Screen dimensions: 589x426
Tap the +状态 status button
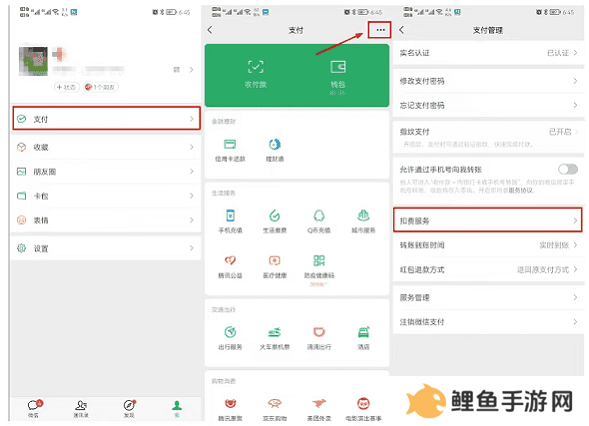[67, 87]
